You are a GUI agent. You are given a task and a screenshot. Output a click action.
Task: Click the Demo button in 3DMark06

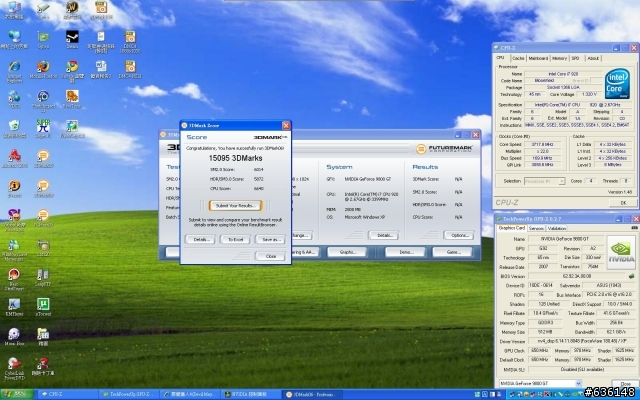(405, 252)
